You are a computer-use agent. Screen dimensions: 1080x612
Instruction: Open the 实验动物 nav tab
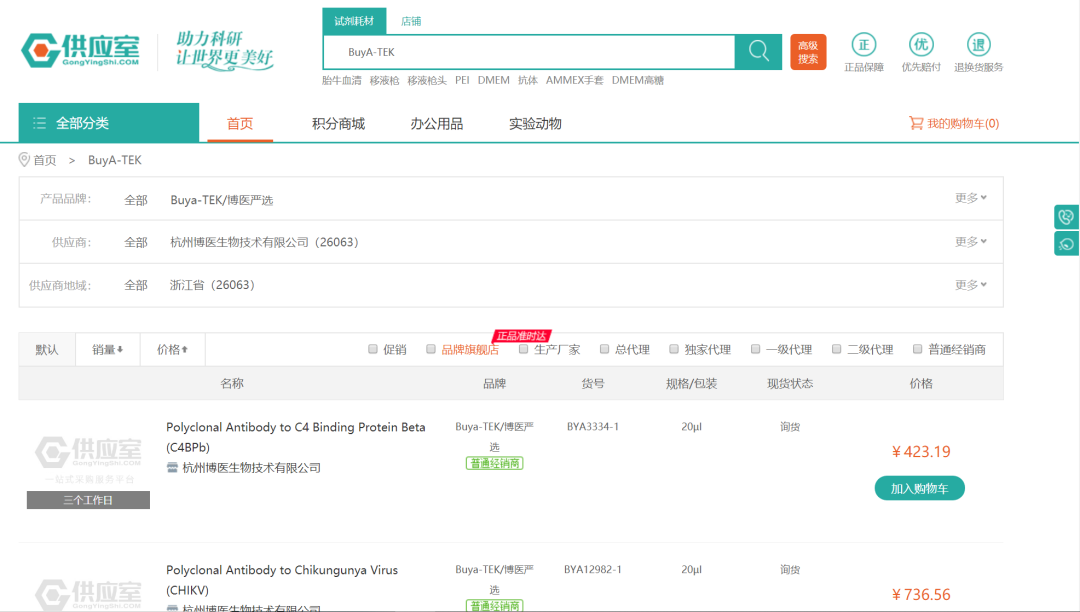pyautogui.click(x=535, y=123)
